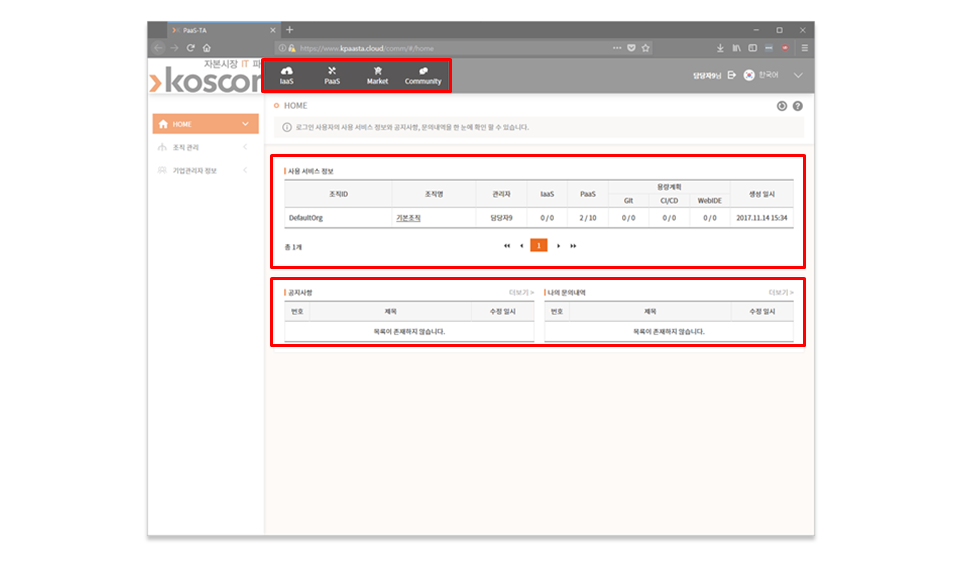This screenshot has width=962, height=565.
Task: Open the Community menu
Action: pos(423,75)
